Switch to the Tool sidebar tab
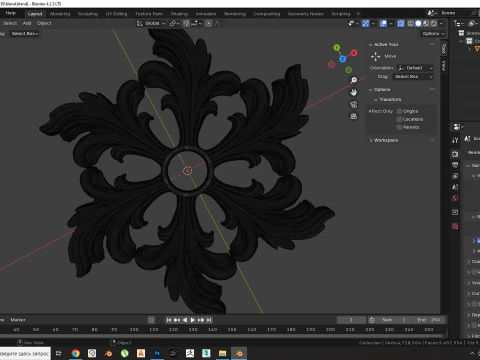The image size is (480, 360). 444,49
